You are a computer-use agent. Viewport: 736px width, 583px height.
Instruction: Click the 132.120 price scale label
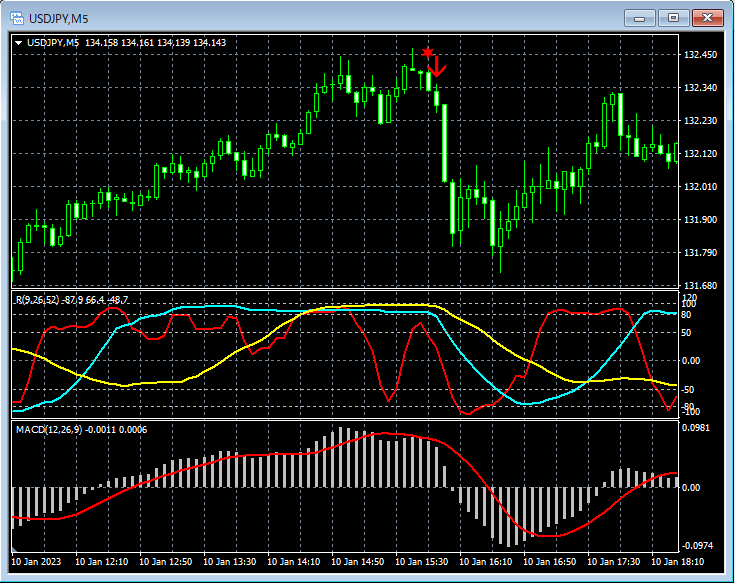[700, 153]
